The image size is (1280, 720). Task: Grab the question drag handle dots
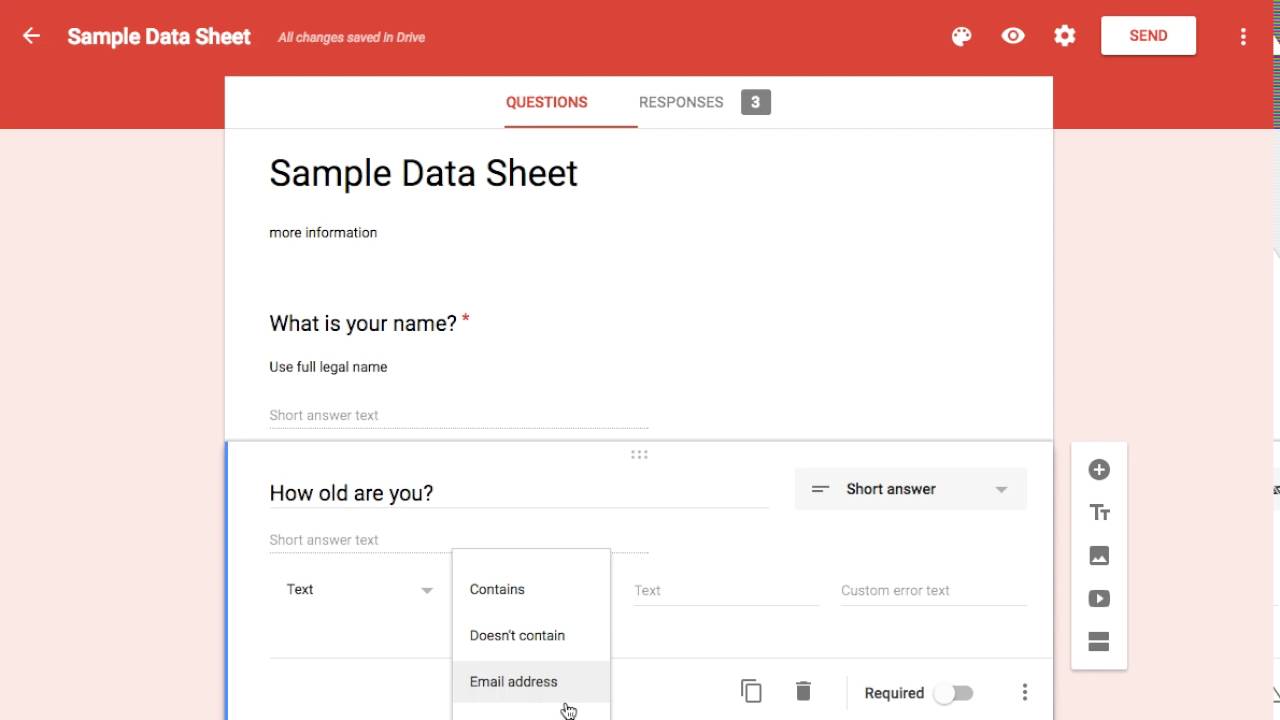[x=639, y=455]
